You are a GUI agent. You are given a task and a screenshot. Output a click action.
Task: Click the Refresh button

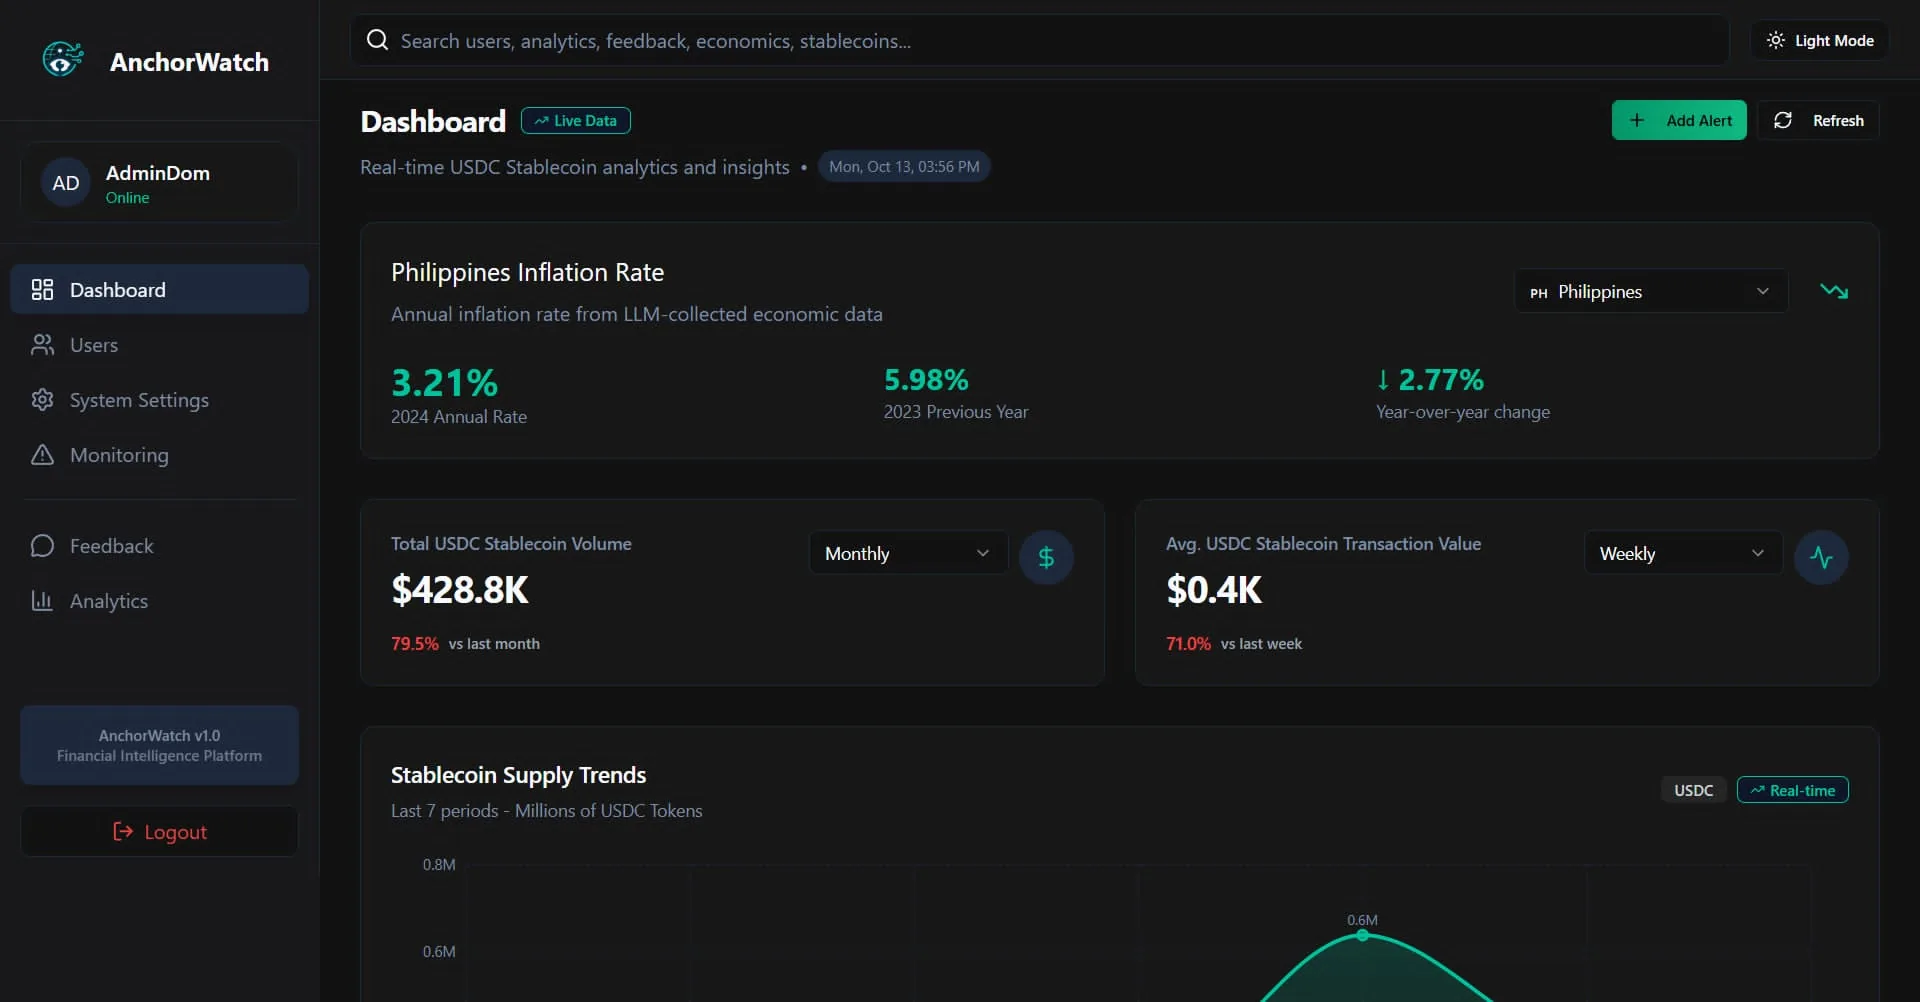tap(1818, 120)
